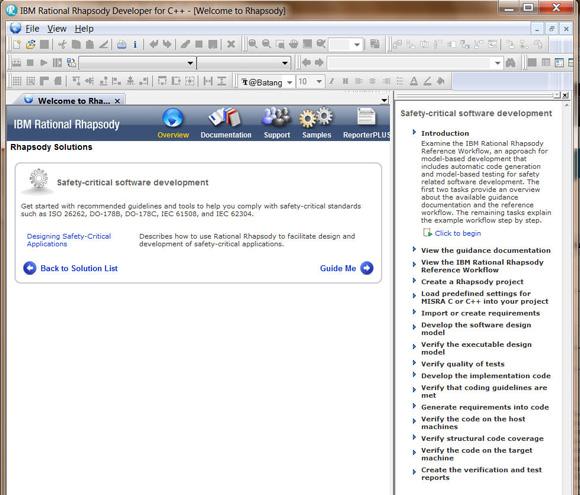
Task: Toggle the rightmost window view icon in toolbar
Action: [x=571, y=63]
